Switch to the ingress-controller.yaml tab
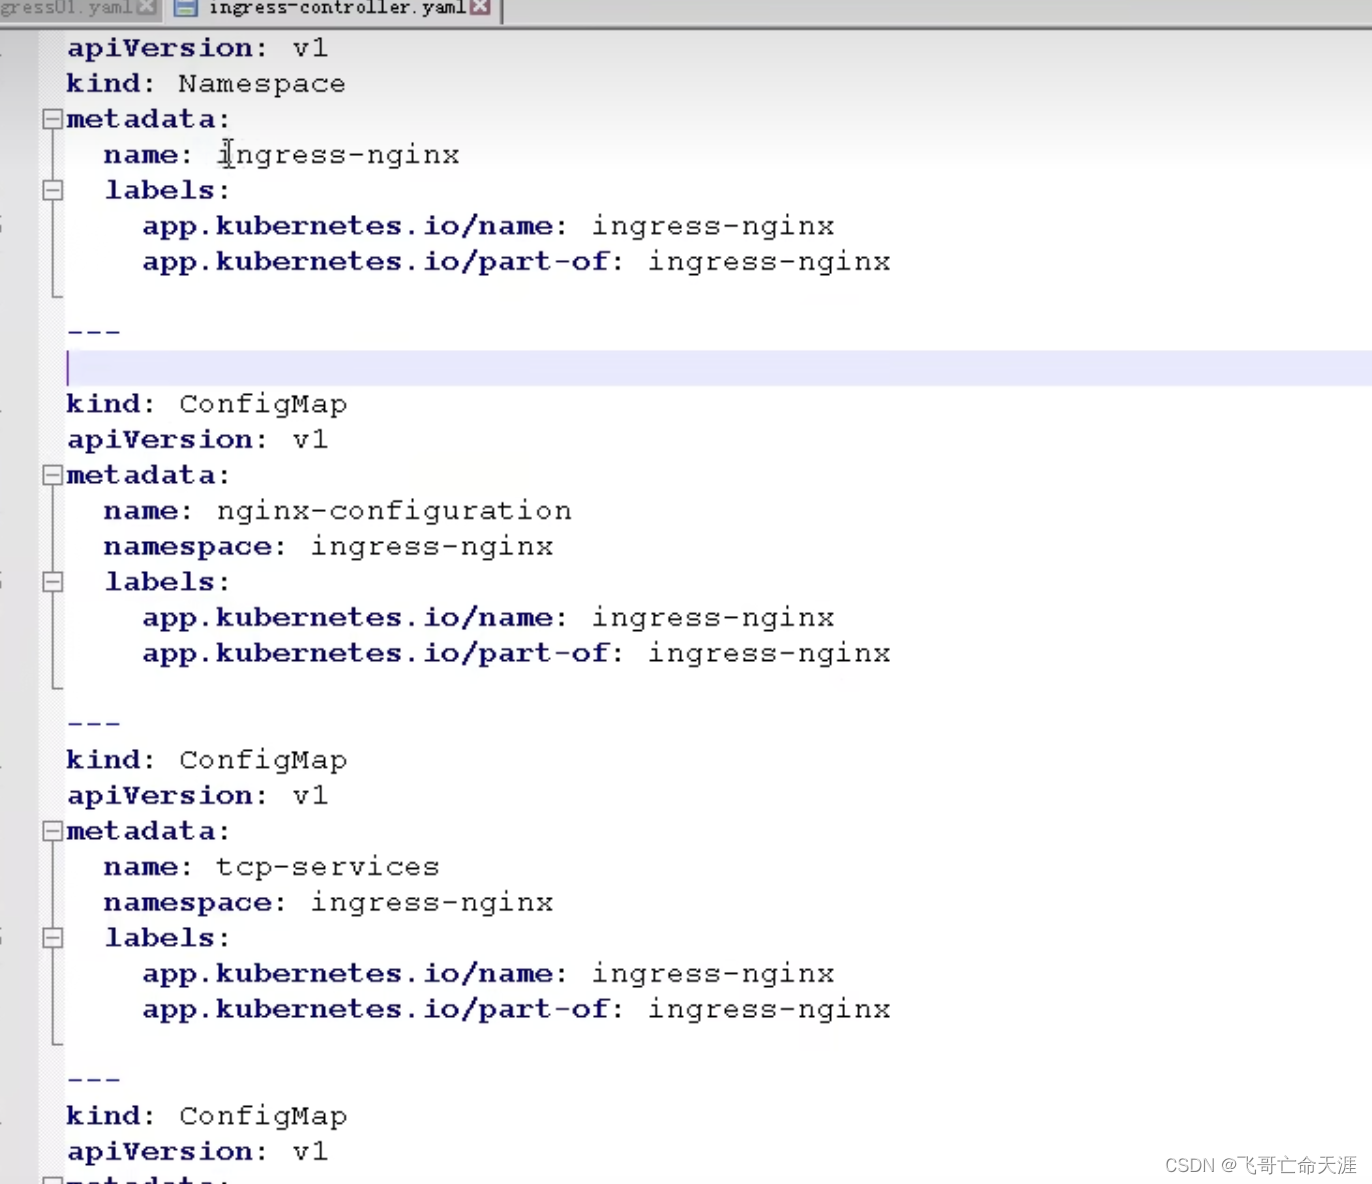The height and width of the screenshot is (1184, 1372). [x=336, y=8]
